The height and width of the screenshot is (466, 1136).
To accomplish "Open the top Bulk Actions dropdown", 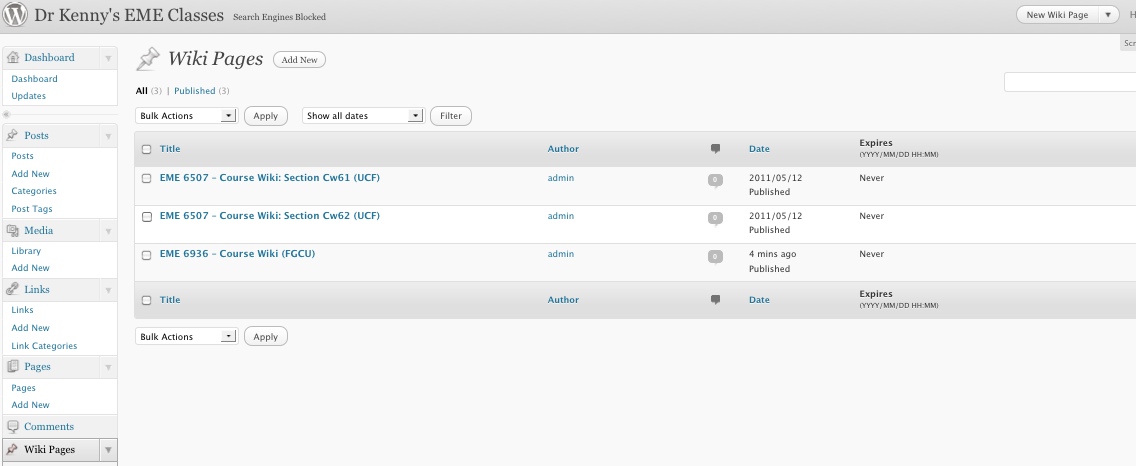I will (186, 116).
